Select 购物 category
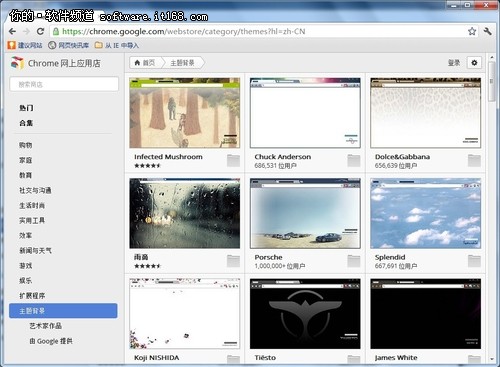Image resolution: width=500 pixels, height=367 pixels. (26, 145)
